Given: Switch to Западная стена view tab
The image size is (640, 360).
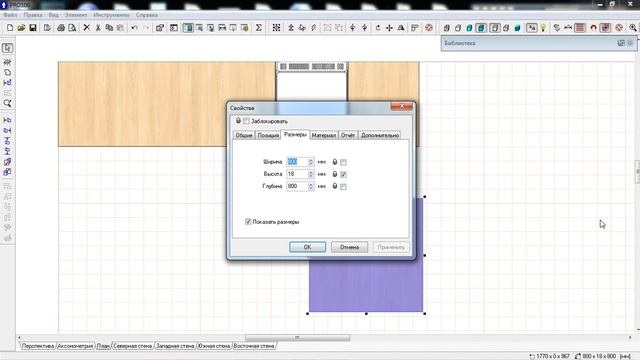Looking at the screenshot, I should pos(176,346).
